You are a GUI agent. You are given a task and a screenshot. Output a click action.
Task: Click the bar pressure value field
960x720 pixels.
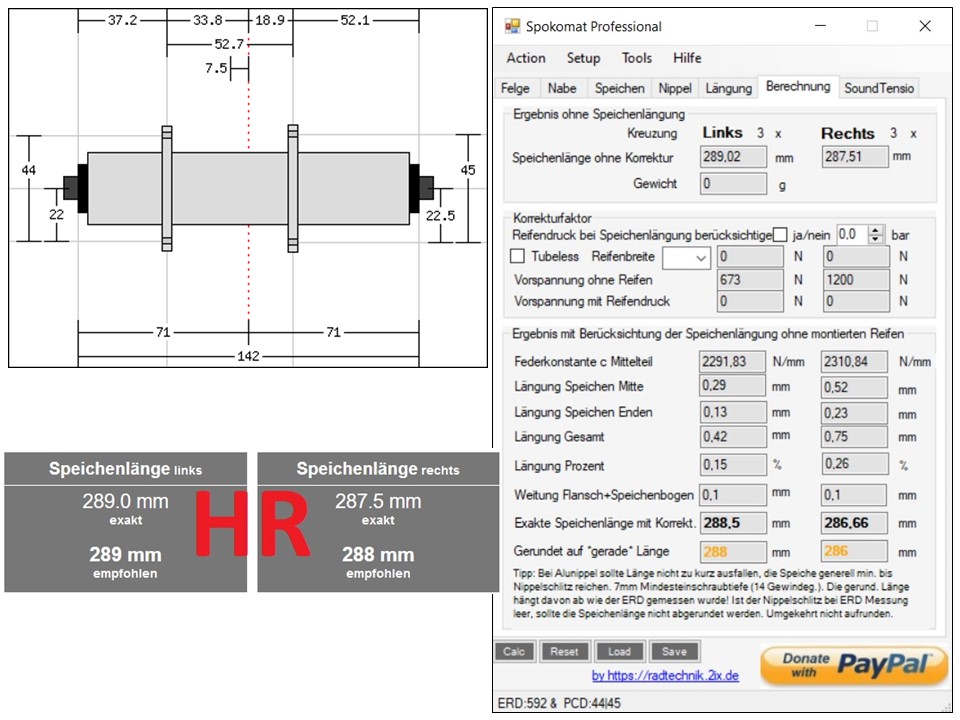[x=852, y=234]
